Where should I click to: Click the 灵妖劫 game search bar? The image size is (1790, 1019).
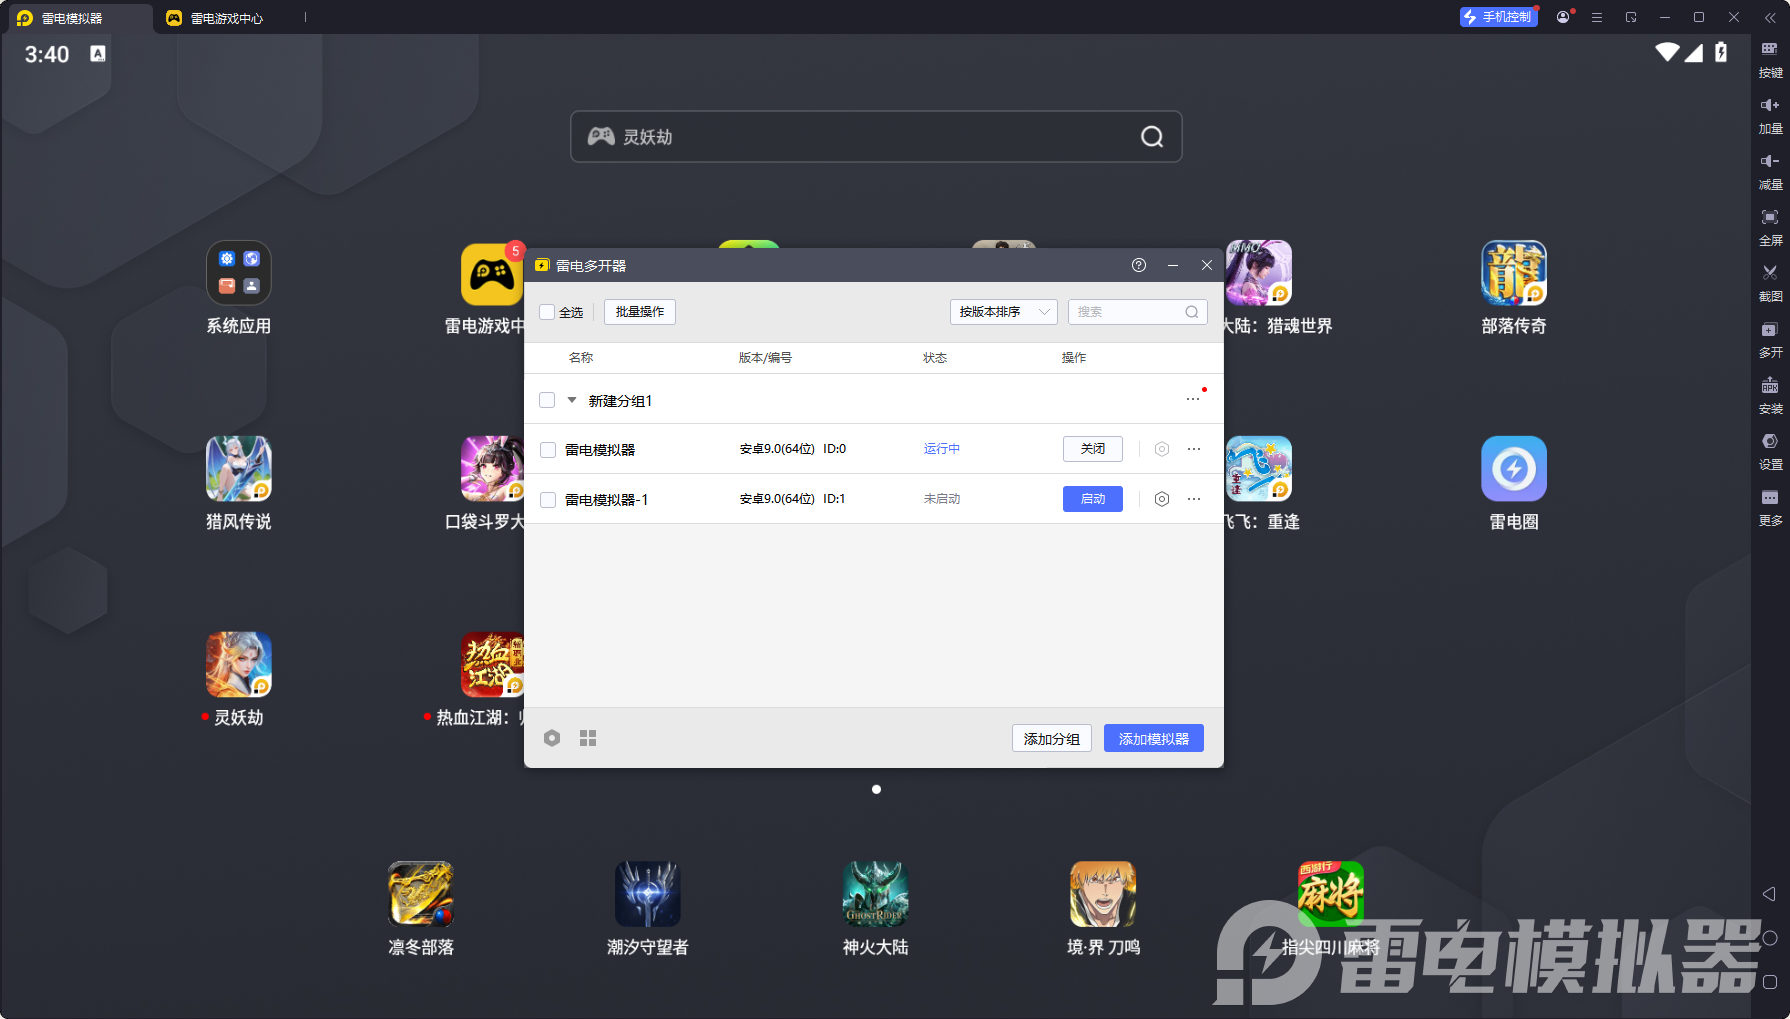pyautogui.click(x=876, y=137)
